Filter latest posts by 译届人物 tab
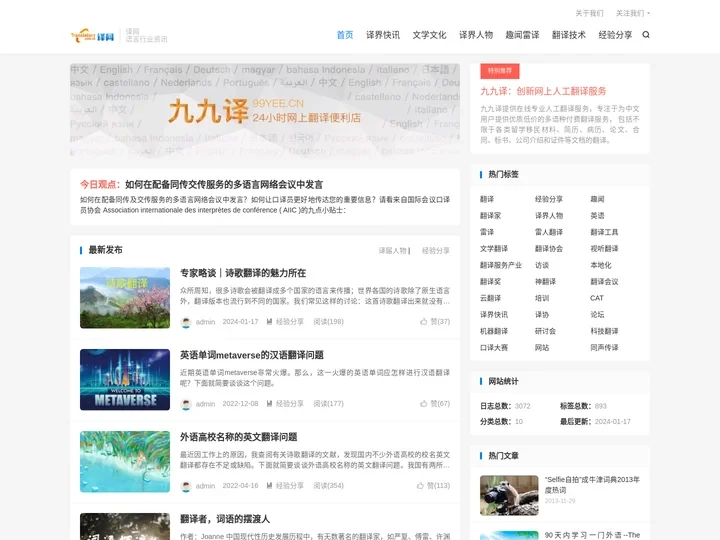Screen dimensions: 720x540 [x=393, y=251]
